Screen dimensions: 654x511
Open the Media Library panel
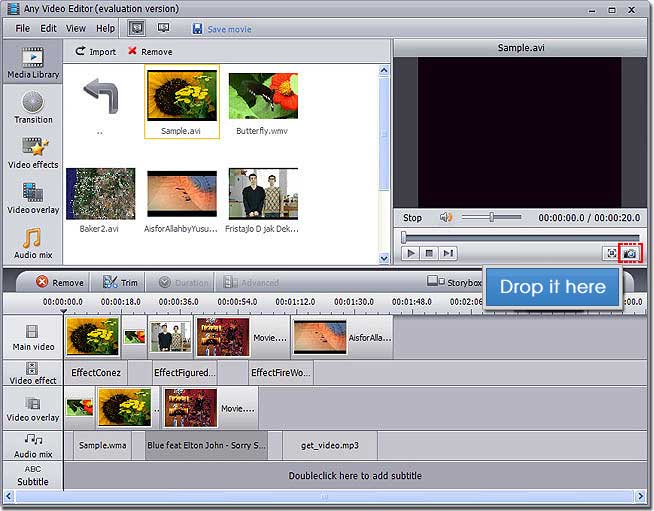tap(33, 63)
